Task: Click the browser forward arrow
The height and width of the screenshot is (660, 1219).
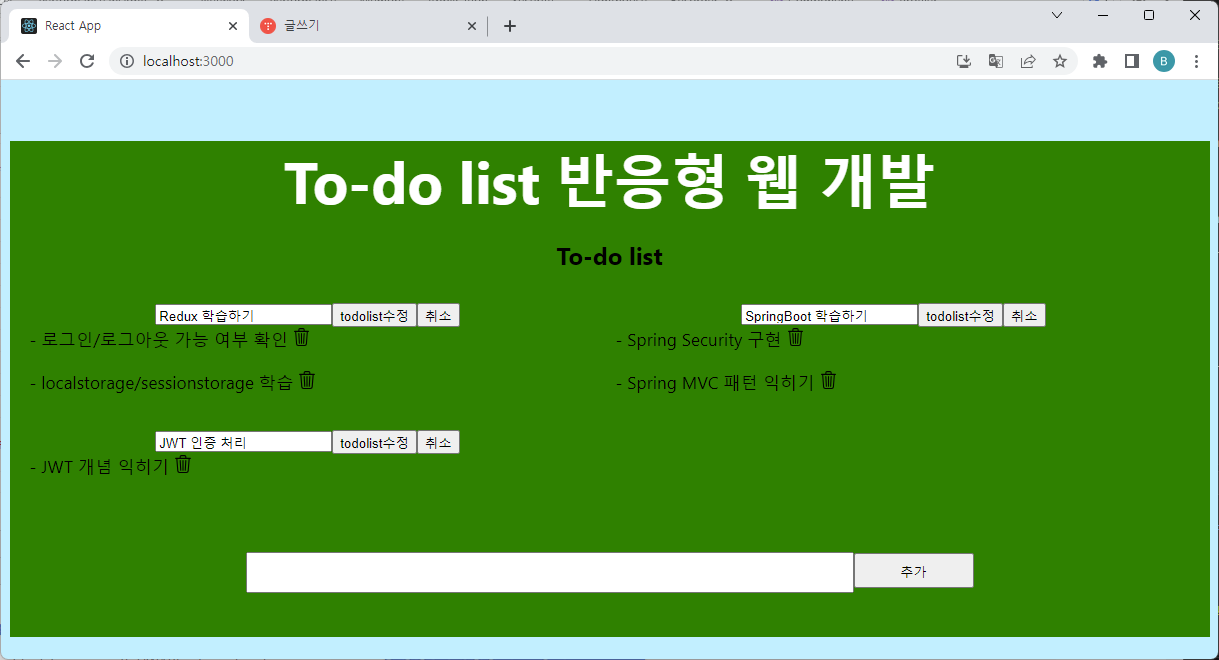Action: (x=55, y=61)
